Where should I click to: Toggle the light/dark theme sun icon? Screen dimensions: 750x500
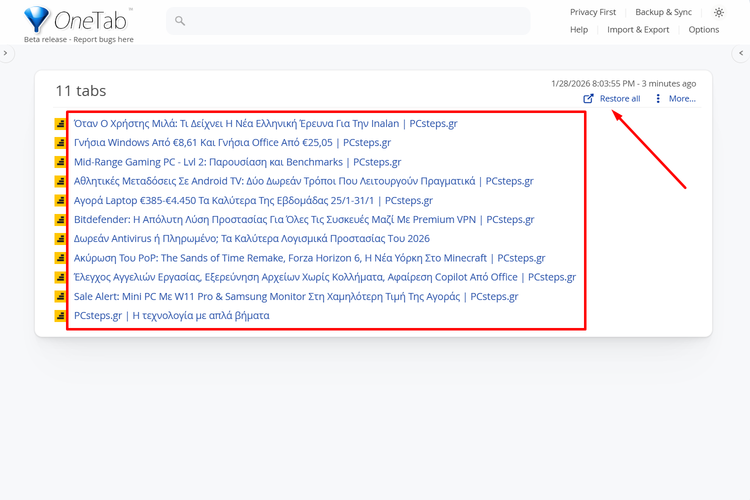(718, 13)
